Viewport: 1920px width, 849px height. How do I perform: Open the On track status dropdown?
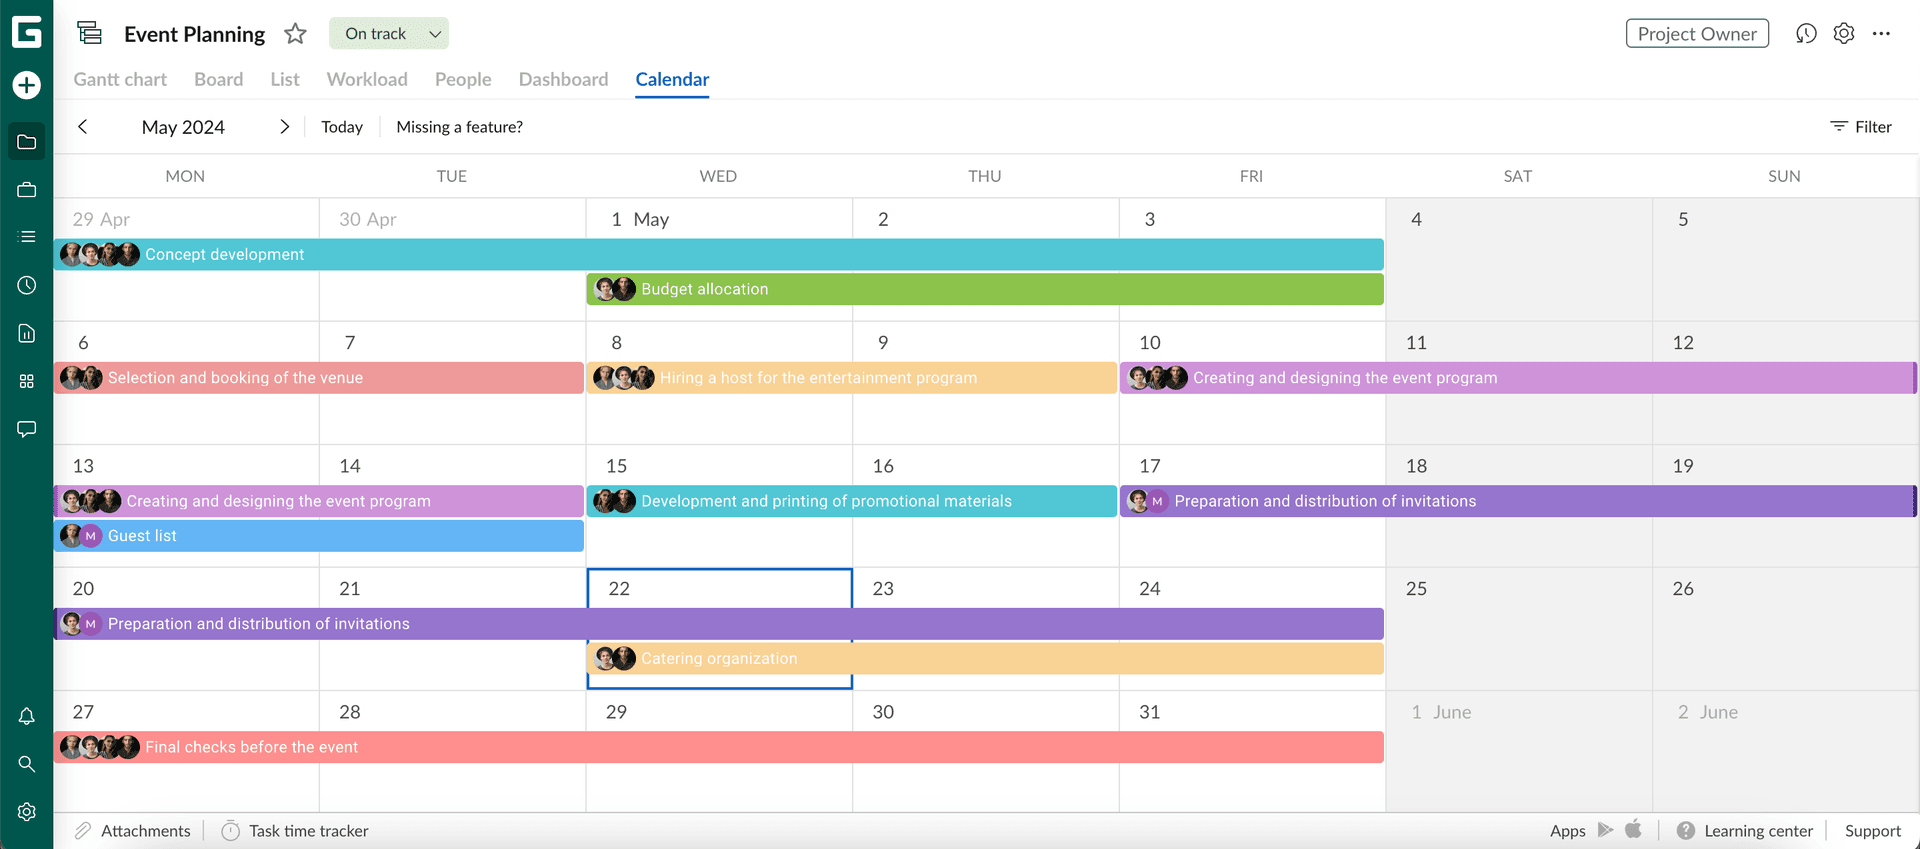click(x=389, y=33)
